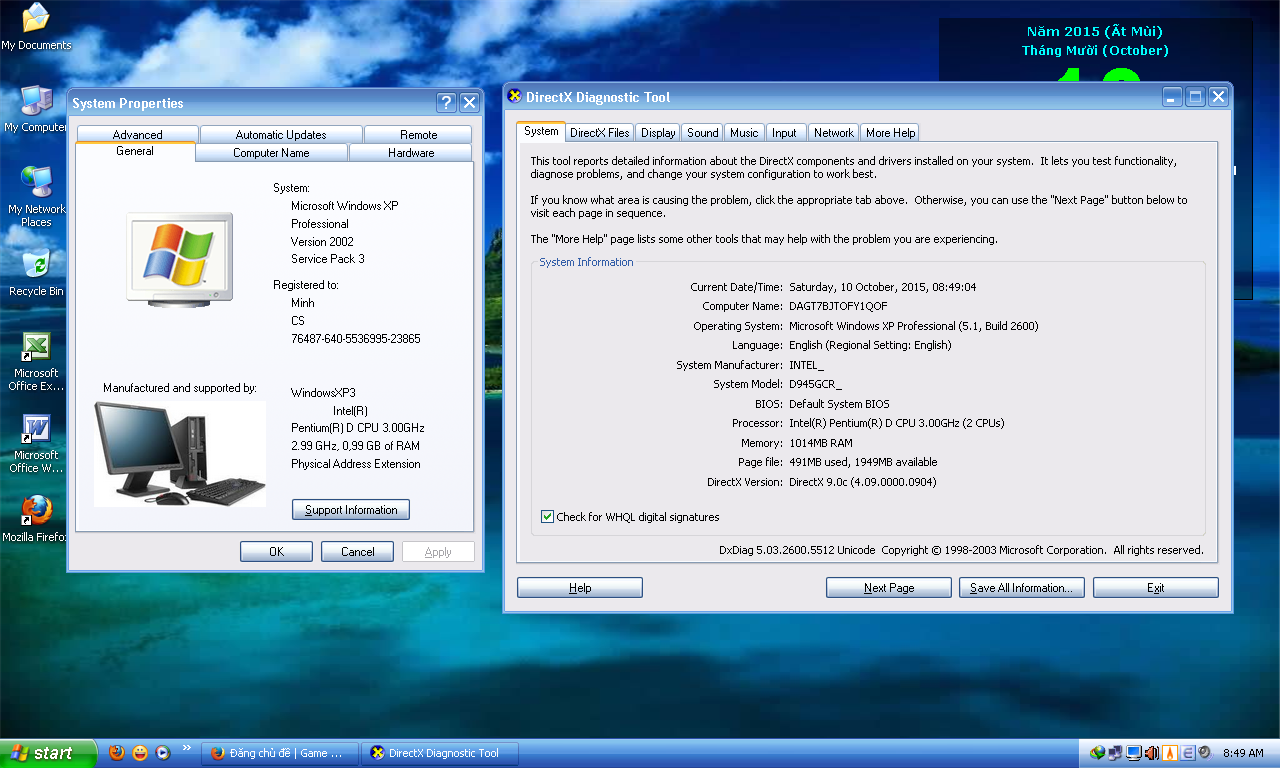Click Cancel in System Properties
Screen dimensions: 1280x768
[x=357, y=552]
